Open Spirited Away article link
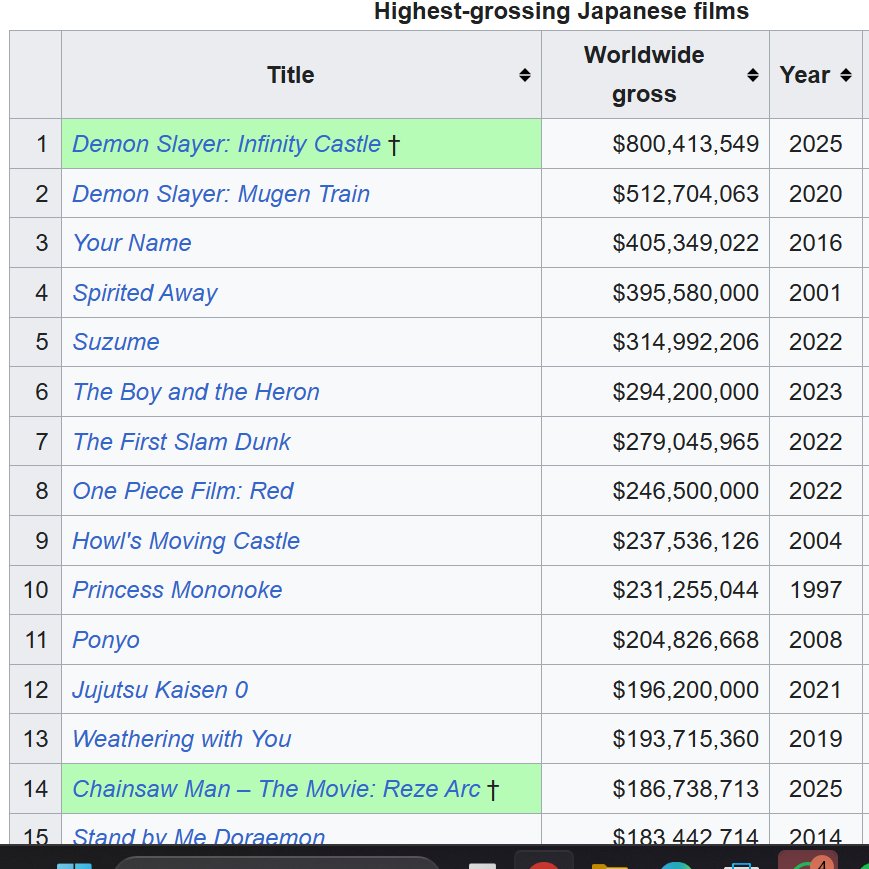 [145, 293]
